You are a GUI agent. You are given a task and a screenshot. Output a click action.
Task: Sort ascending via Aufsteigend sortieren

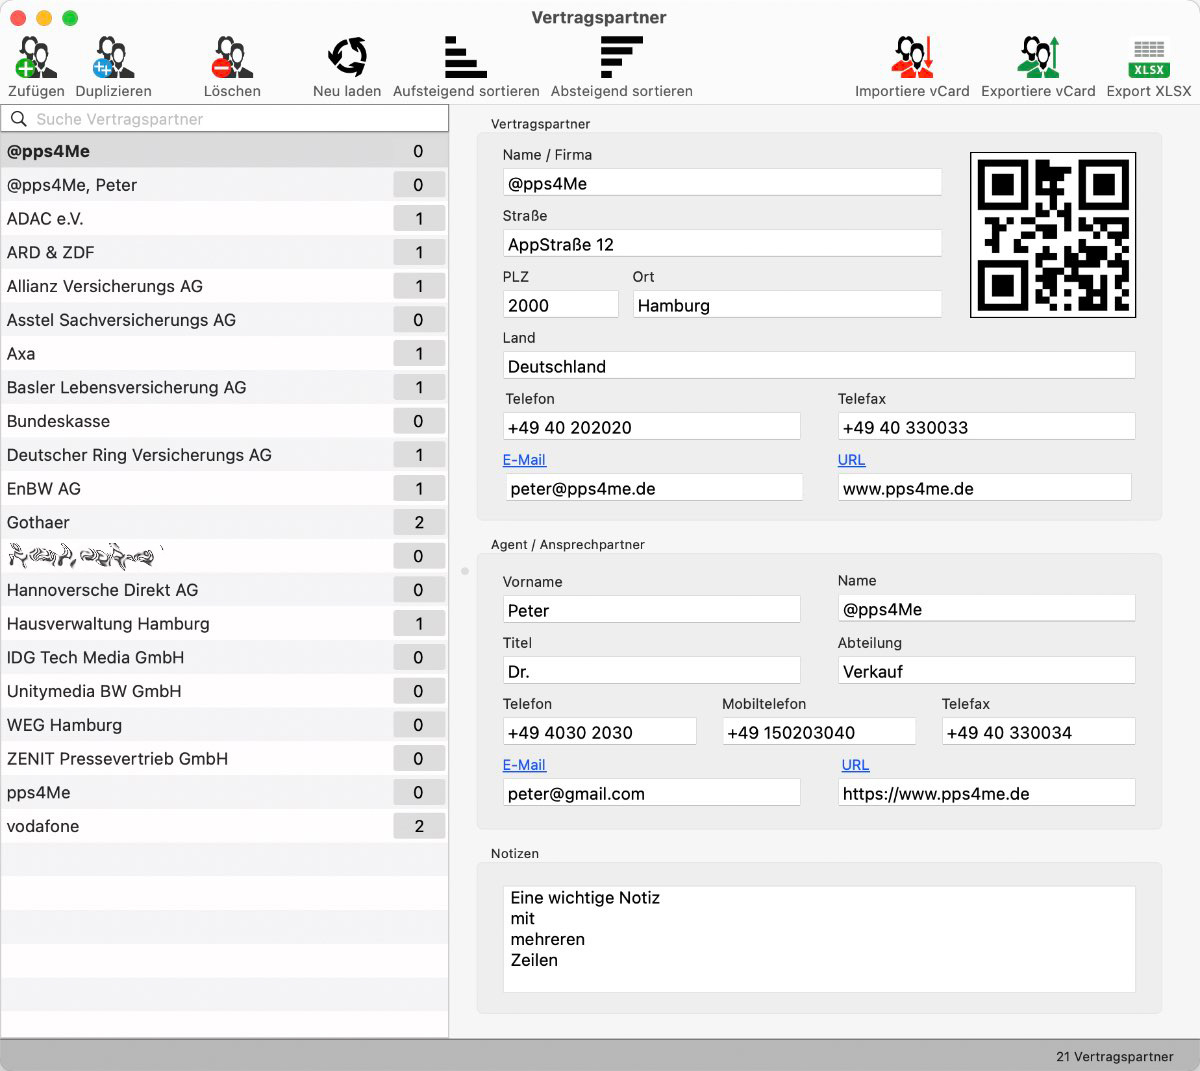pyautogui.click(x=466, y=58)
